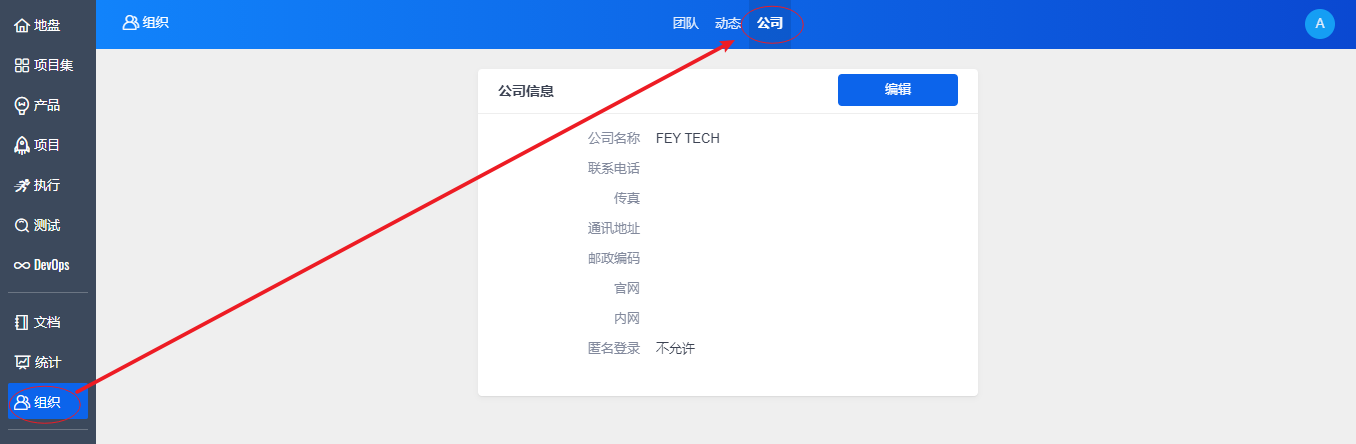Viewport: 1356px width, 444px height.
Task: Open 文档 notebook icon in sidebar
Action: (x=22, y=322)
